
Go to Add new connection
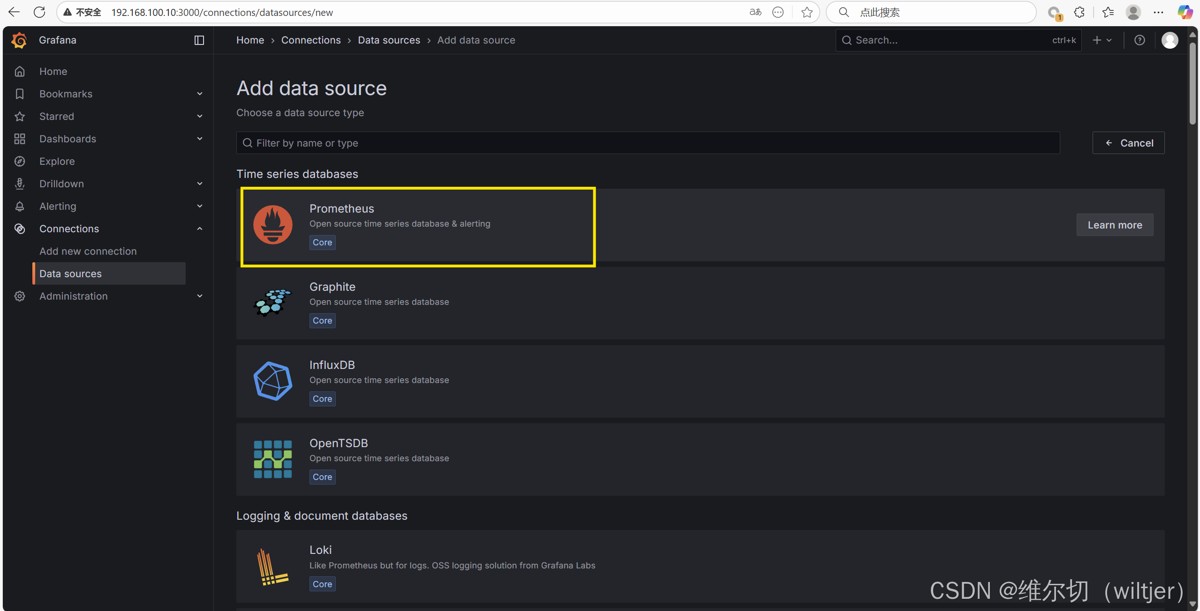click(x=88, y=251)
